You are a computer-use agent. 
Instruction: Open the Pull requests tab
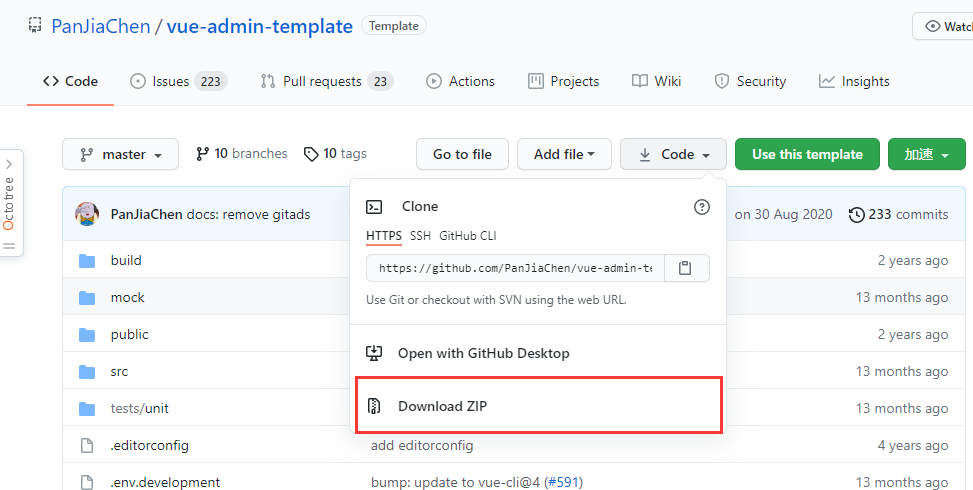pyautogui.click(x=327, y=81)
